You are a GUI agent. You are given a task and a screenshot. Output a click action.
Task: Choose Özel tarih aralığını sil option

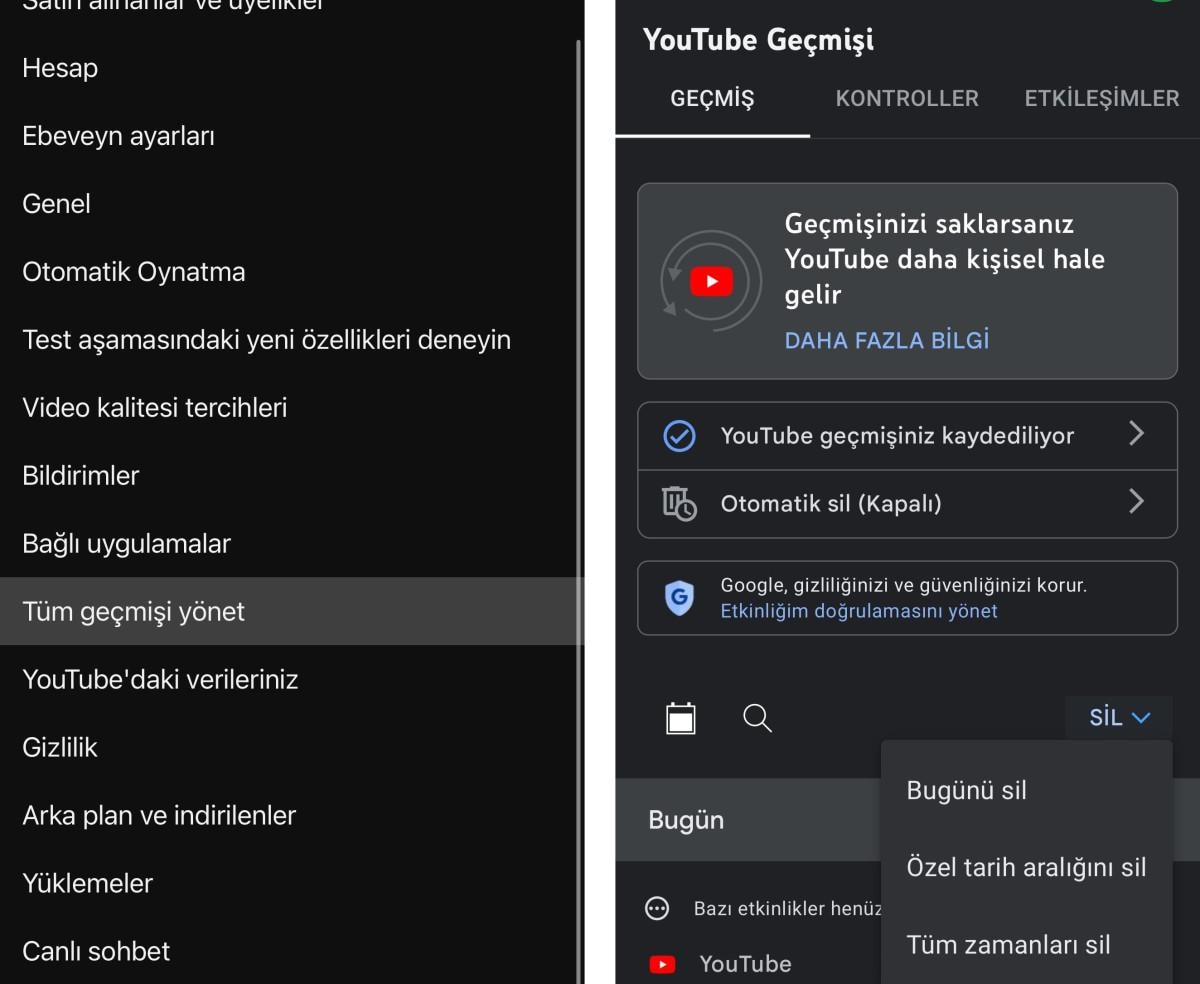click(1026, 867)
